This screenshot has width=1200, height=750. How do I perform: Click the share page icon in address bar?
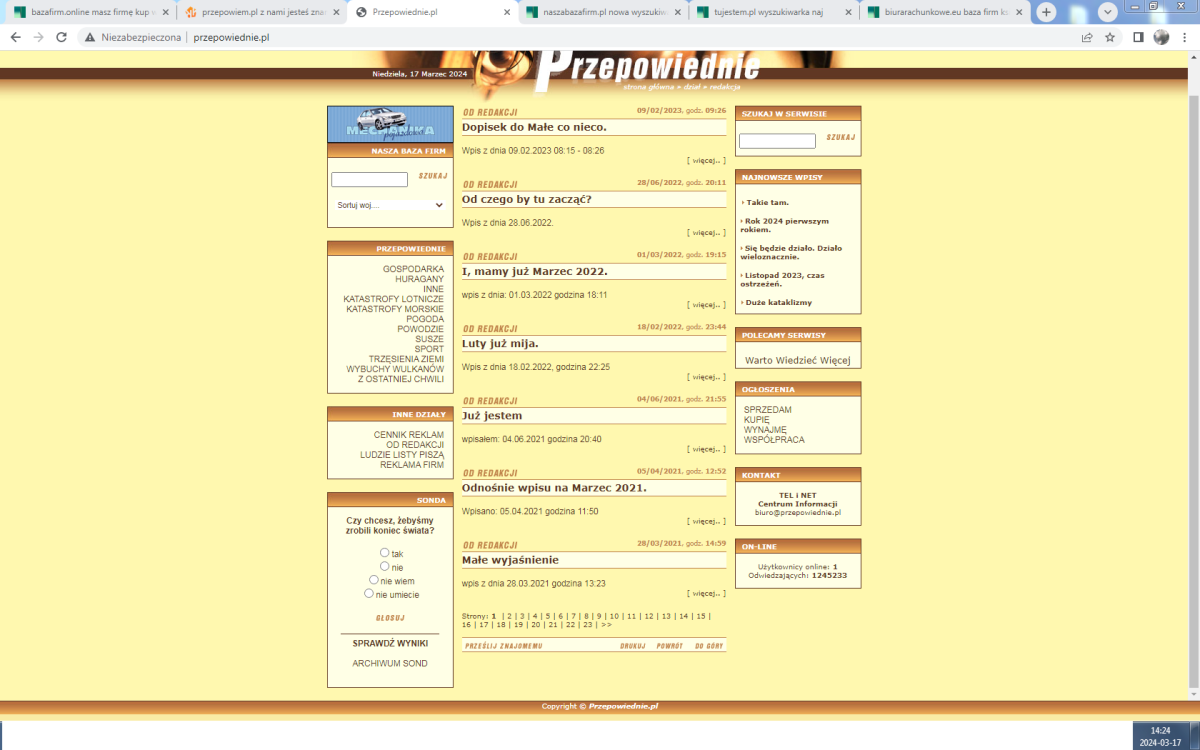tap(1087, 37)
